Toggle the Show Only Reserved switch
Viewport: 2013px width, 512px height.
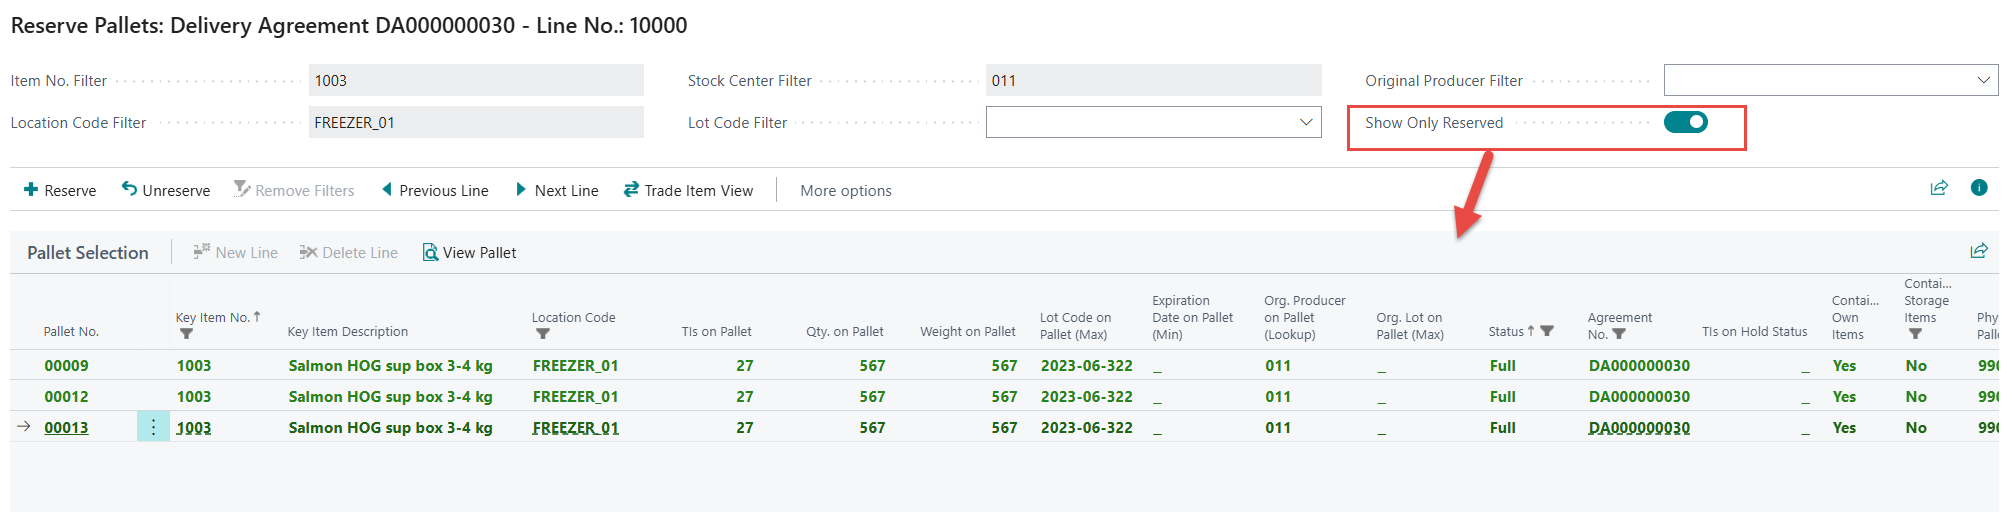[1685, 122]
